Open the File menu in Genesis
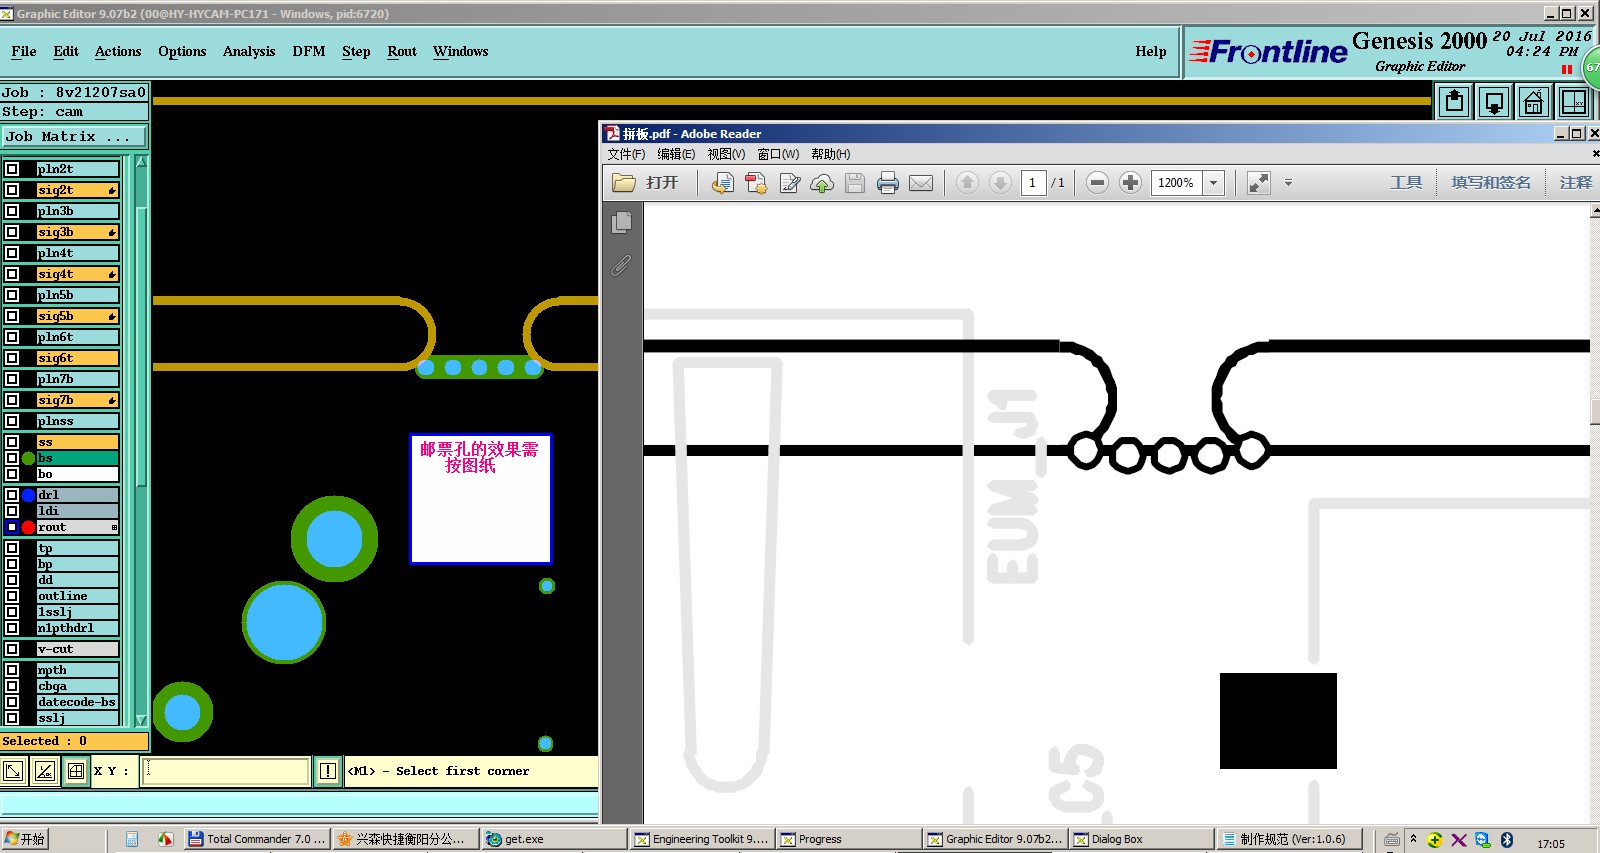1600x853 pixels. click(x=24, y=52)
